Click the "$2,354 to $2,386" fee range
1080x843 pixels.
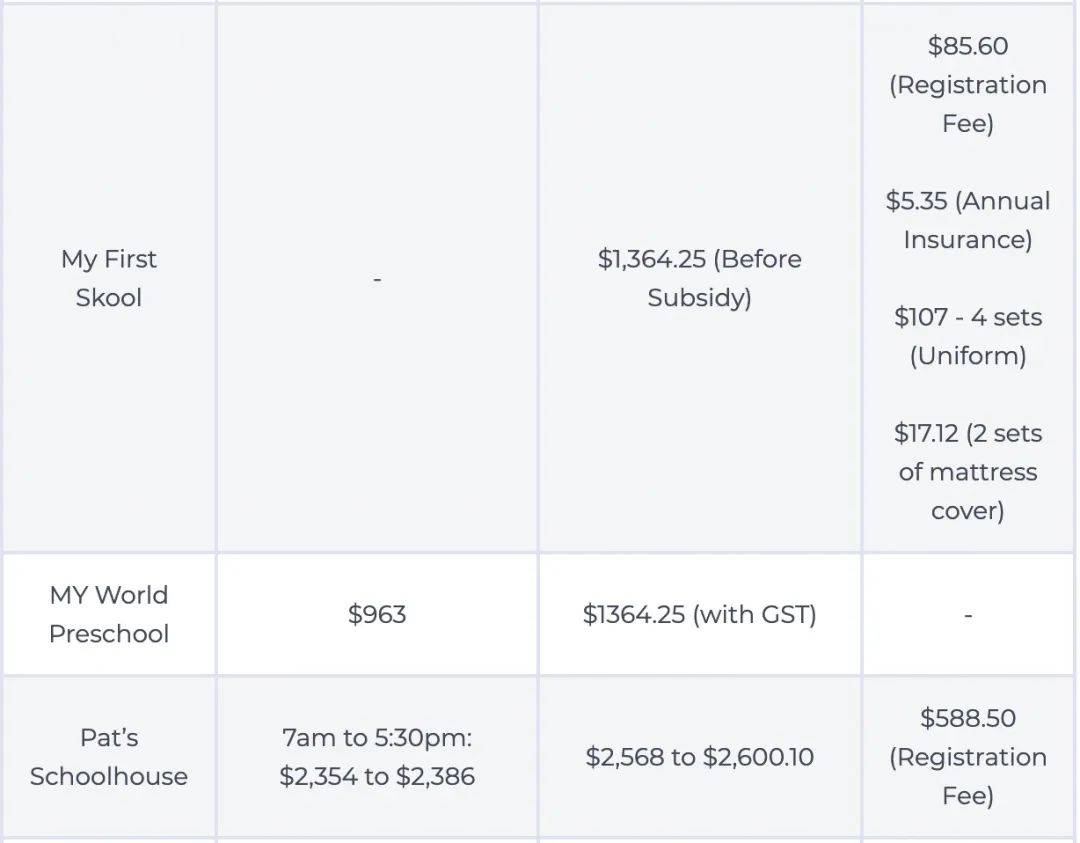tap(377, 776)
